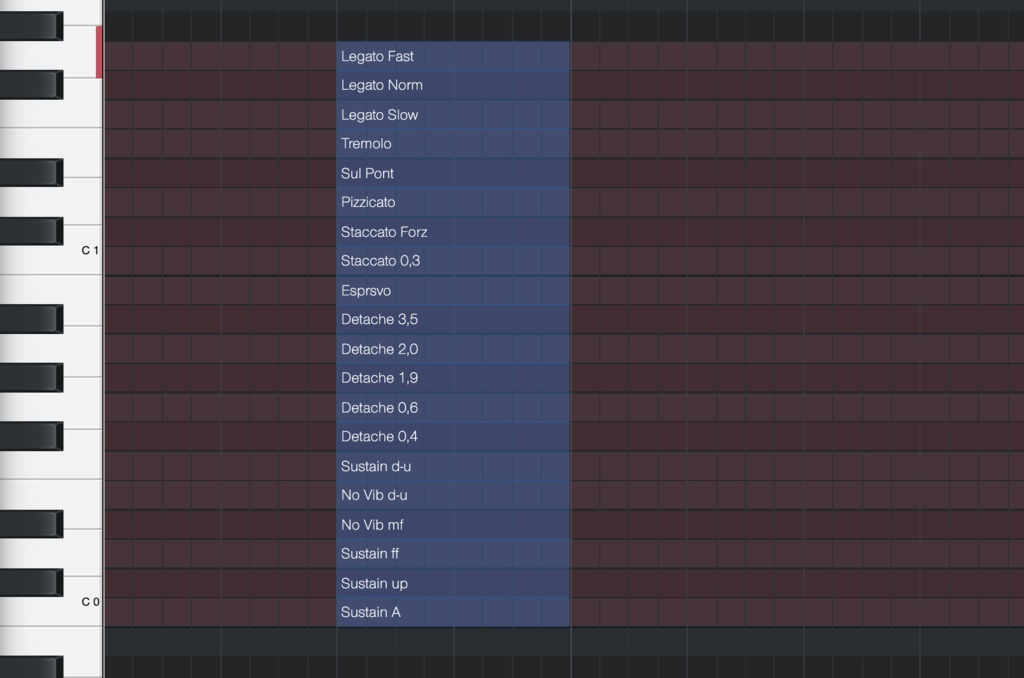1024x678 pixels.
Task: Choose the Detache 2,0 keyswitch
Action: pos(450,348)
